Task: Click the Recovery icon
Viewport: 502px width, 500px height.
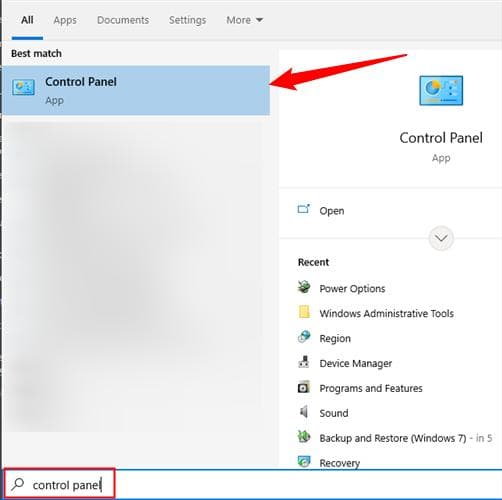Action: point(304,461)
